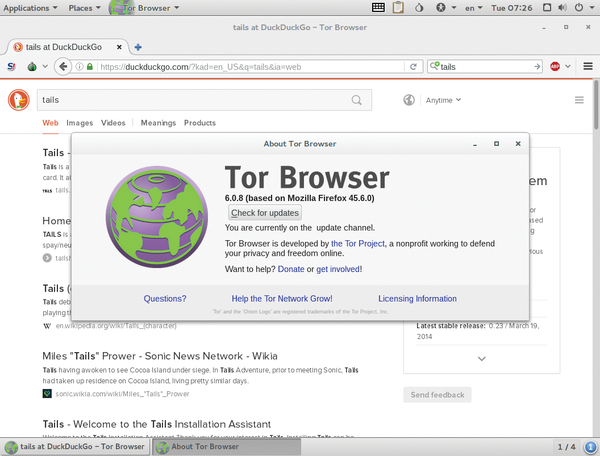Open the DuckDuckGo page side menu

pyautogui.click(x=579, y=100)
